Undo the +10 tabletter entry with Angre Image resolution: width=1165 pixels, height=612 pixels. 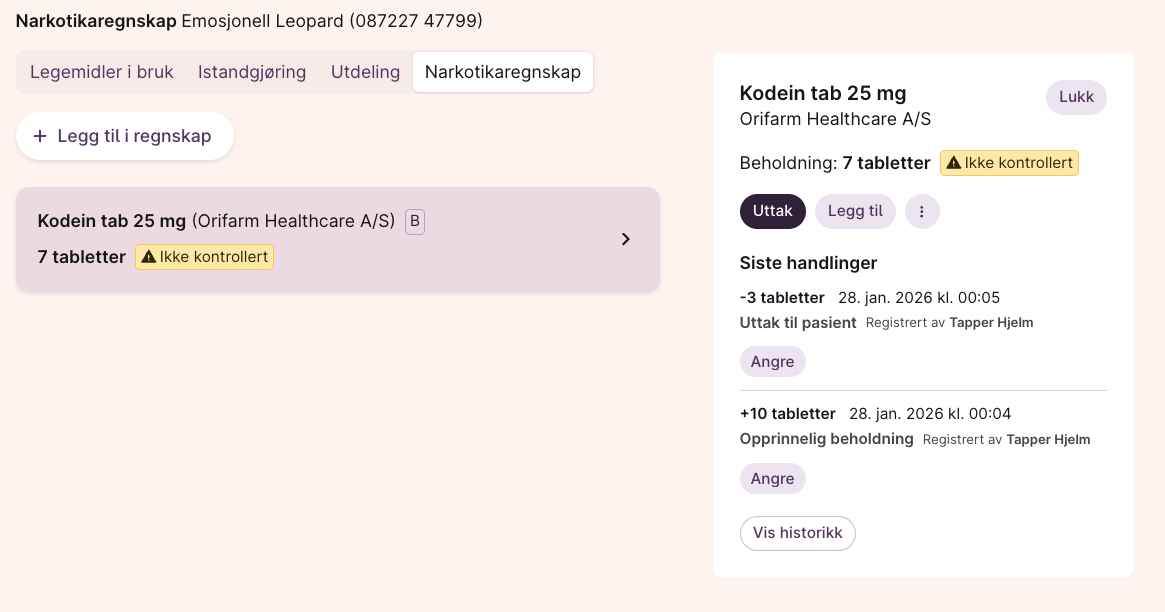(772, 479)
